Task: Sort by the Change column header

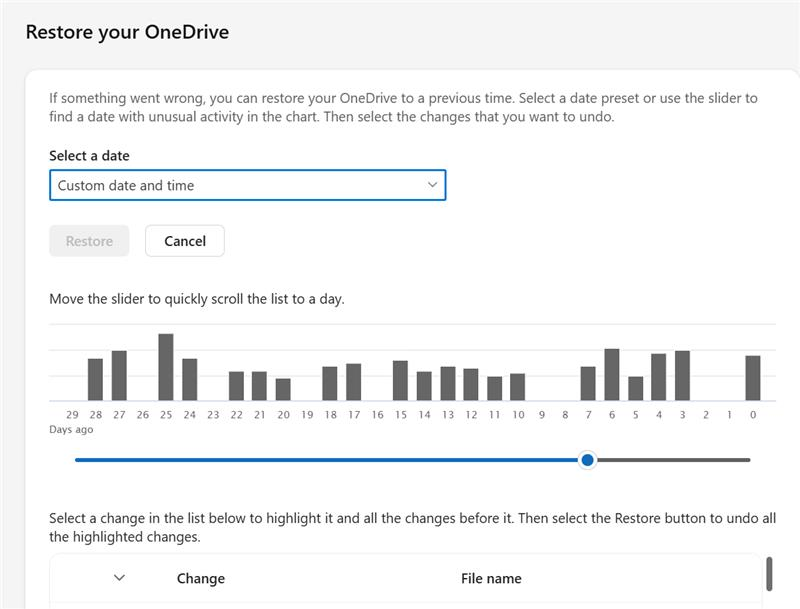Action: [201, 578]
